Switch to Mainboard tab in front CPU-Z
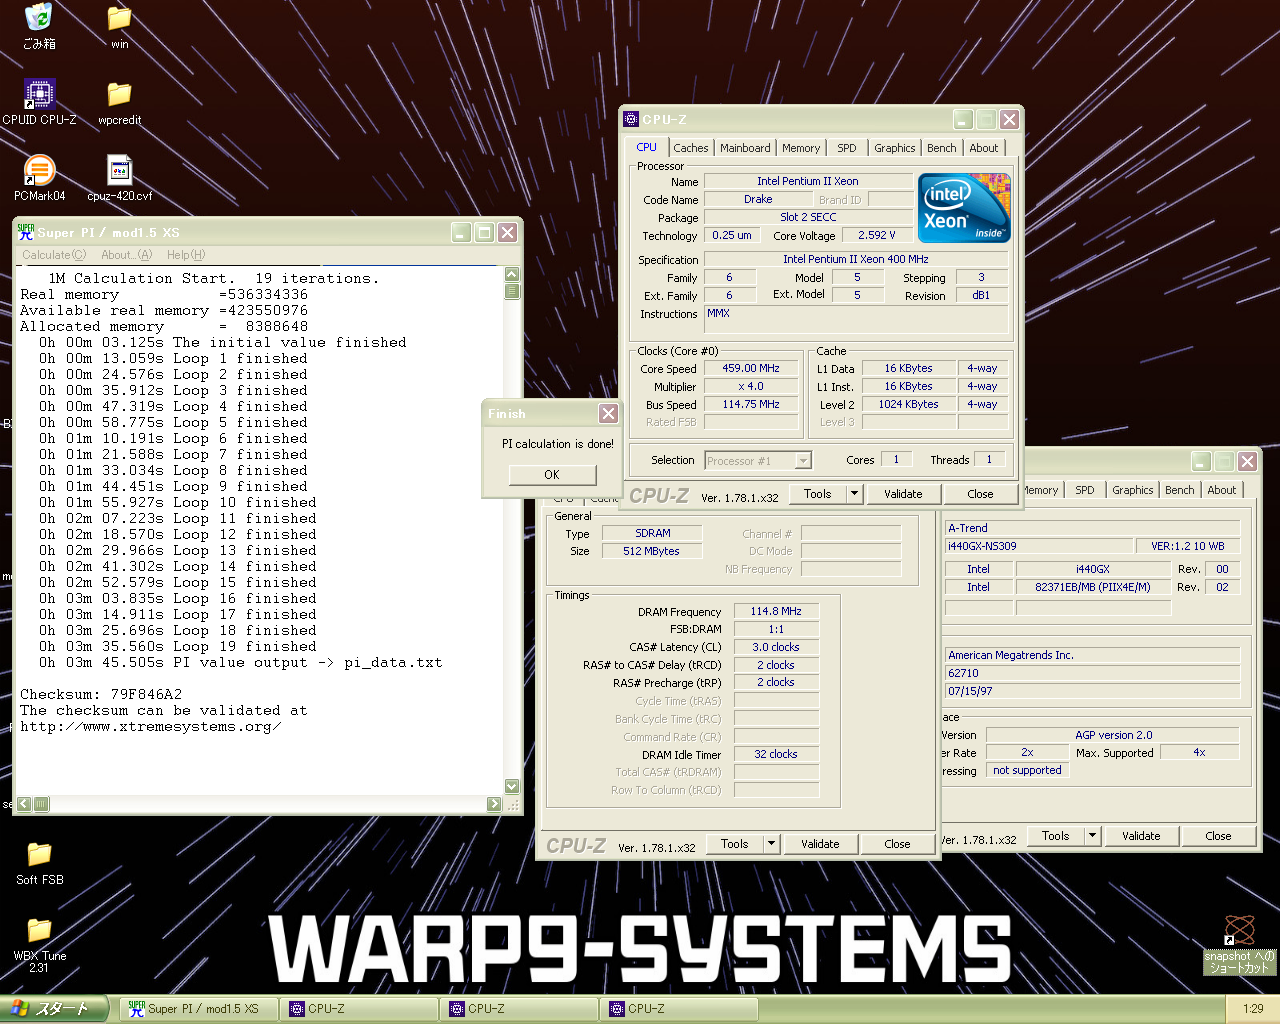Image resolution: width=1280 pixels, height=1024 pixels. coord(745,148)
